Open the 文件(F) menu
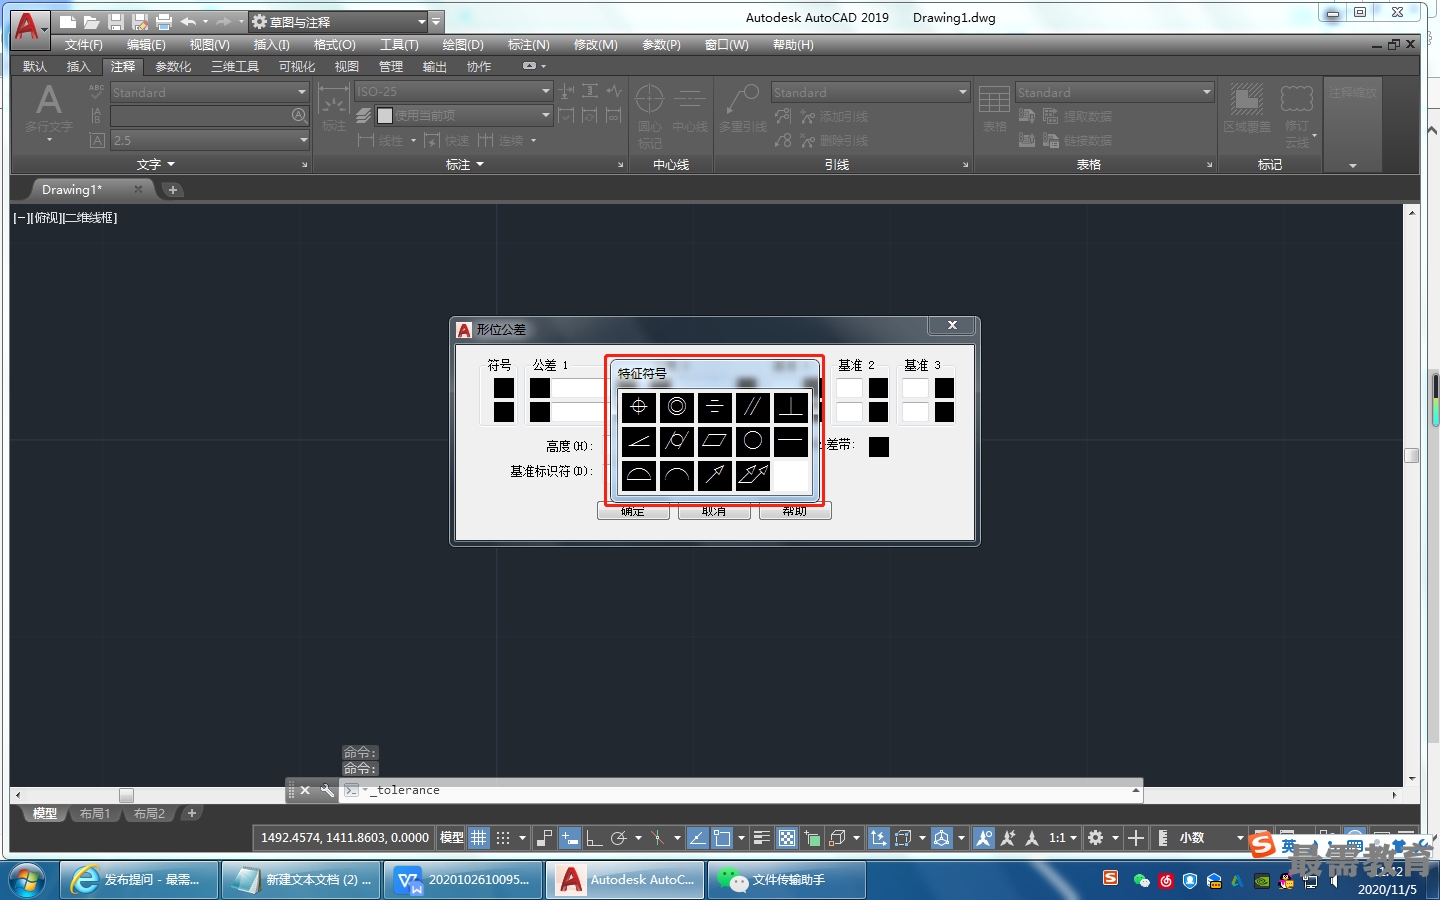Viewport: 1440px width, 900px height. (84, 45)
